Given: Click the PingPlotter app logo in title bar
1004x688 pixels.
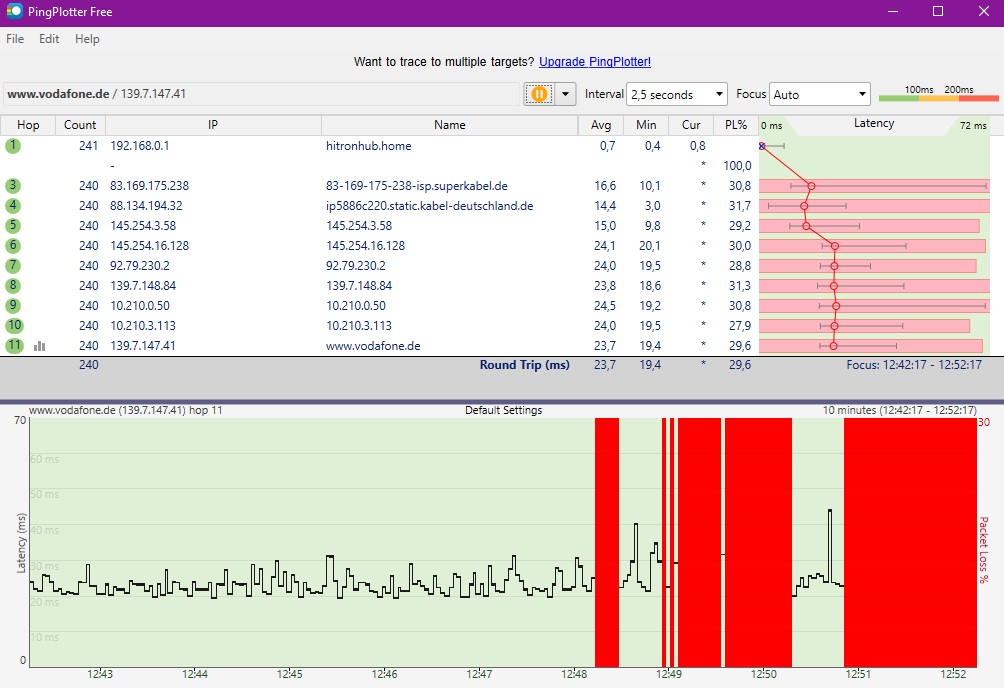Looking at the screenshot, I should (14, 12).
